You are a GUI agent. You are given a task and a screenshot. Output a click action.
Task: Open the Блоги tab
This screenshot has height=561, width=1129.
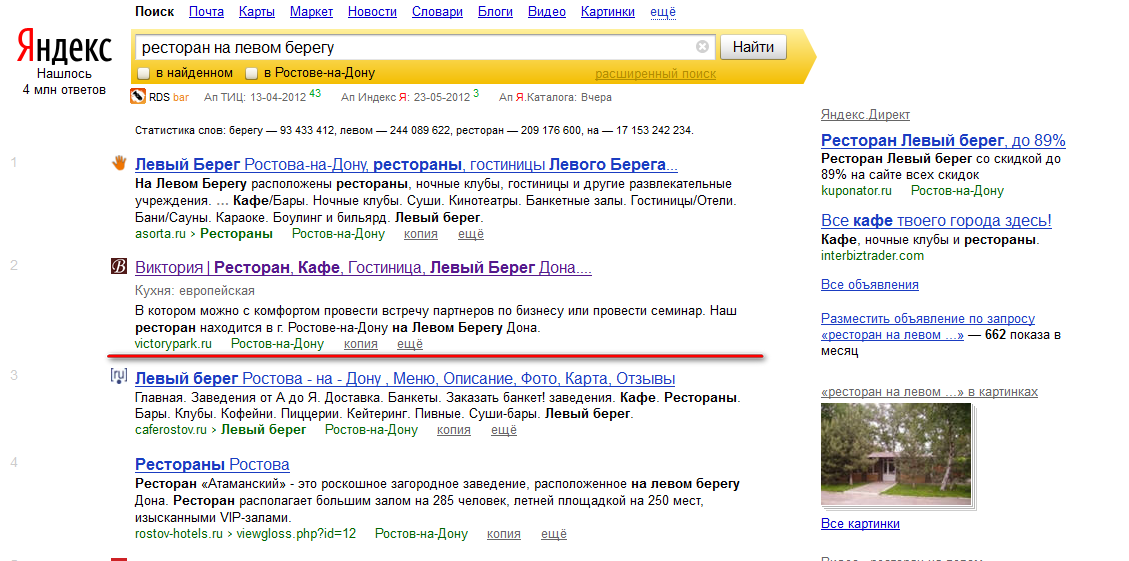pyautogui.click(x=495, y=12)
